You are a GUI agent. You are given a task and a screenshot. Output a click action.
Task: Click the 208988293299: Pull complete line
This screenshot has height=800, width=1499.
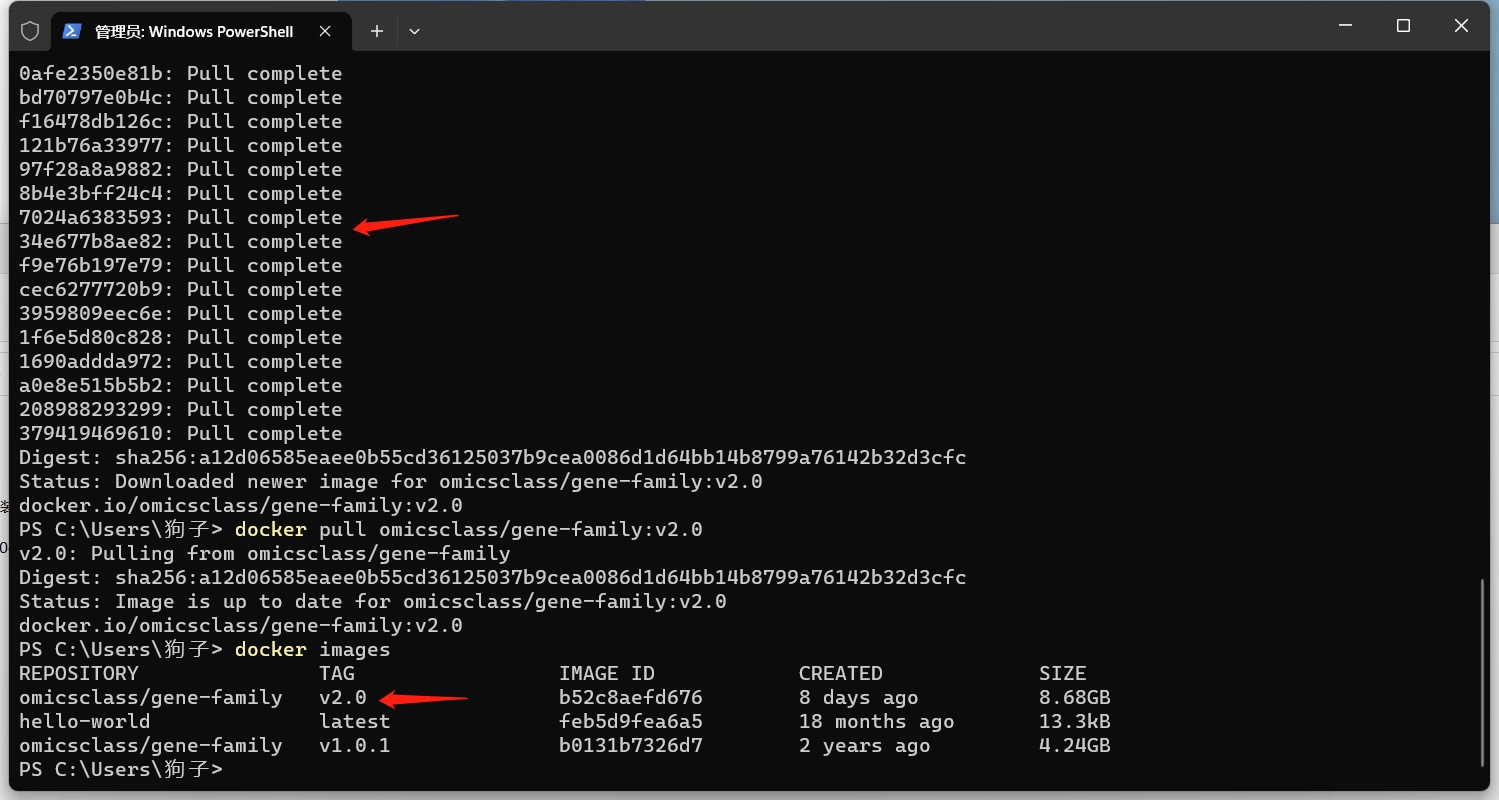pos(180,410)
